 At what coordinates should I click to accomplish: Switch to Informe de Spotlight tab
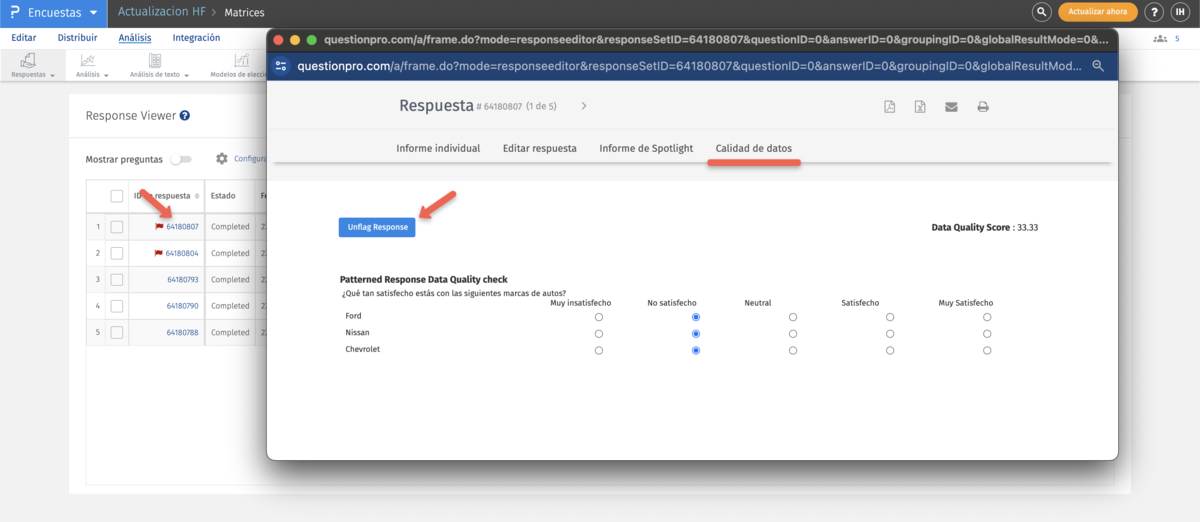click(646, 148)
